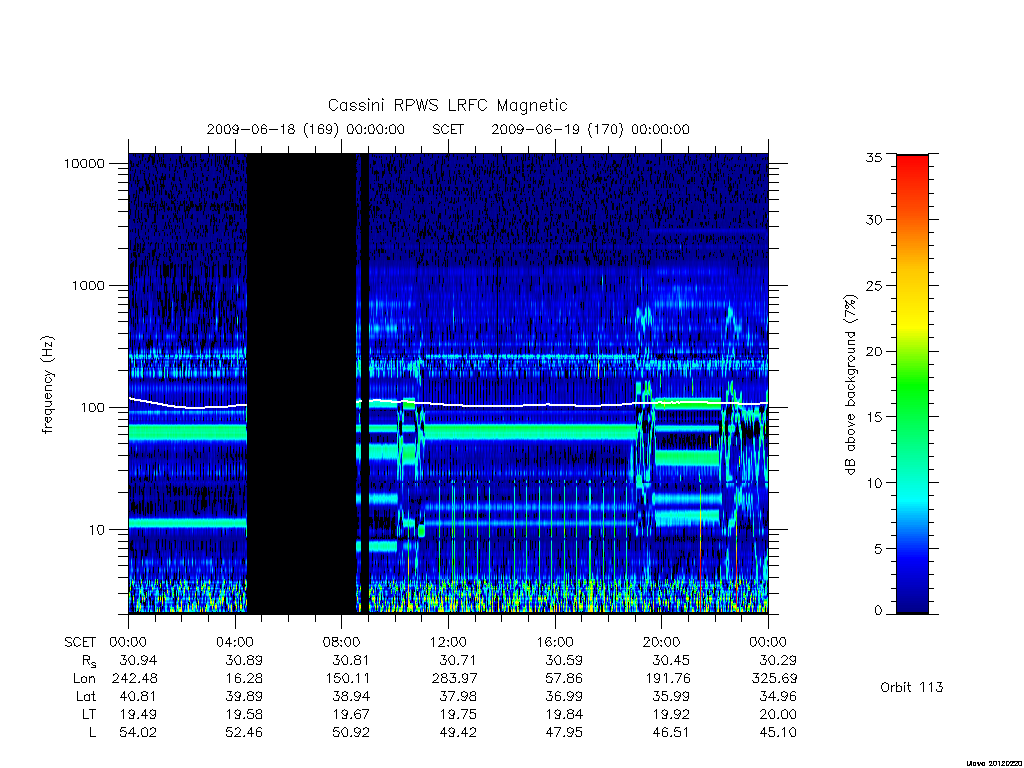
Task: Click the 0 value on the color bar
Action: click(878, 611)
